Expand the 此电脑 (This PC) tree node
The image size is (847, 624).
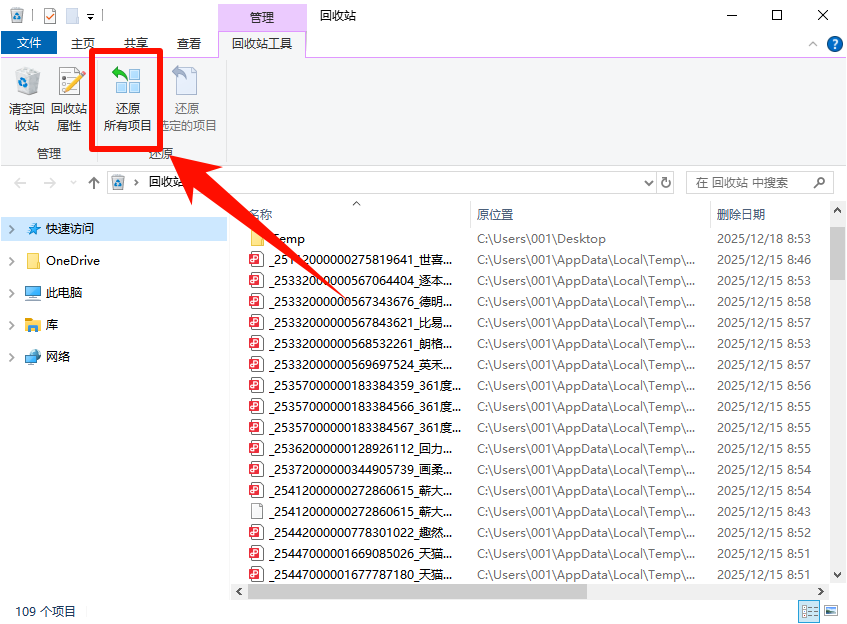[x=12, y=293]
